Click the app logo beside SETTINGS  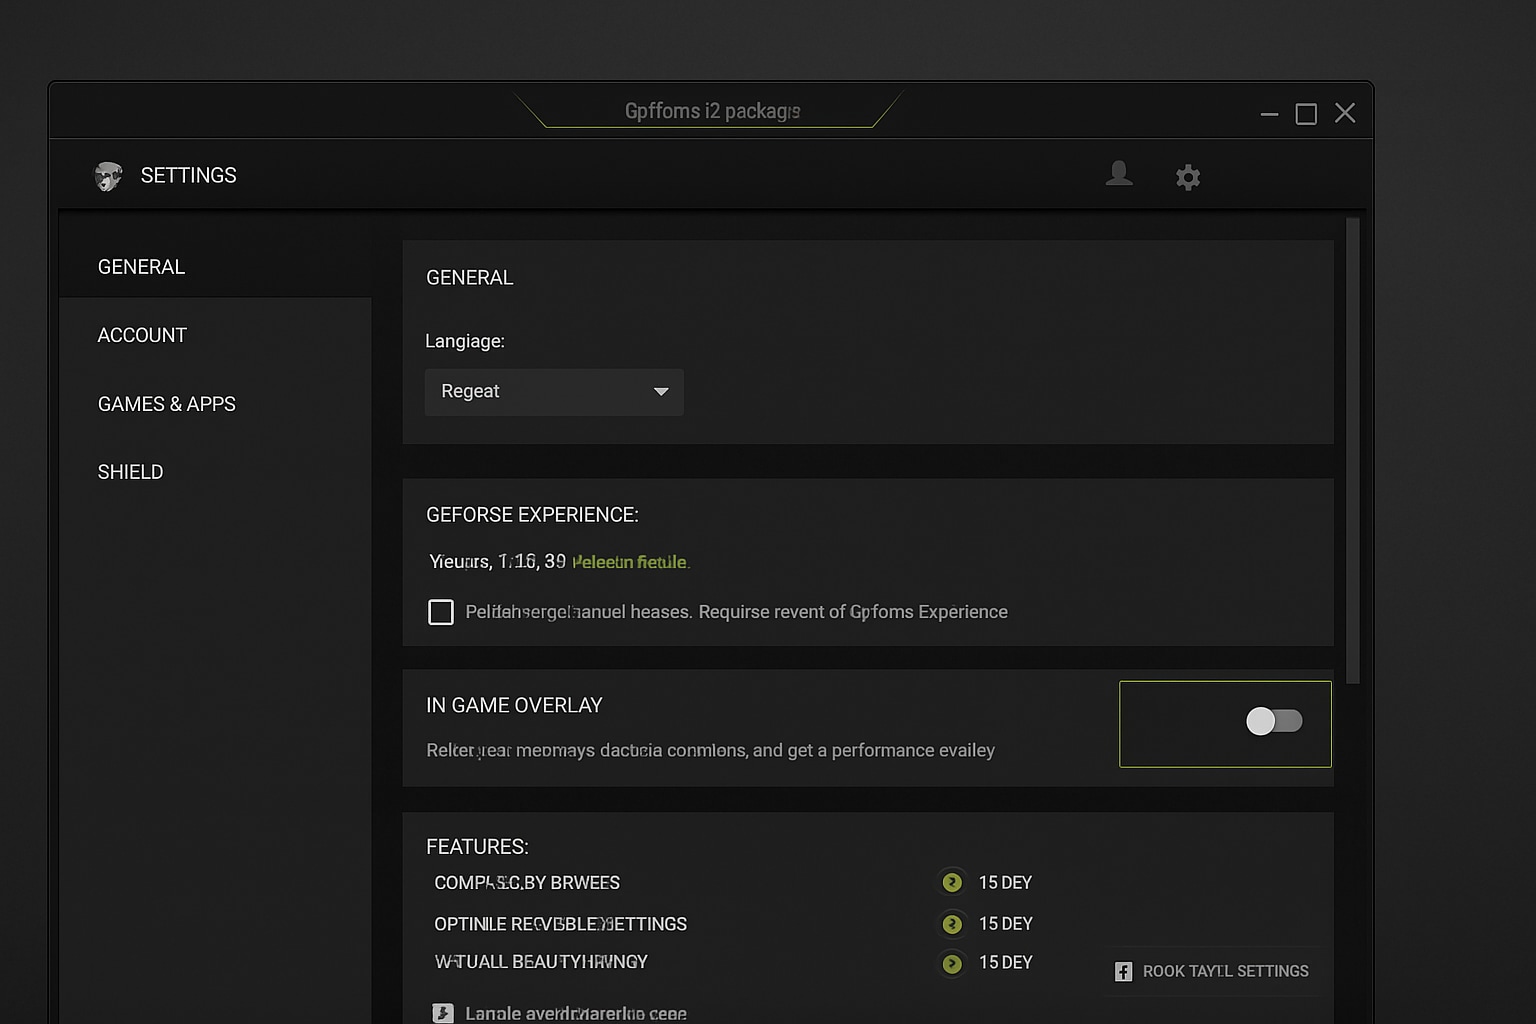(x=108, y=176)
